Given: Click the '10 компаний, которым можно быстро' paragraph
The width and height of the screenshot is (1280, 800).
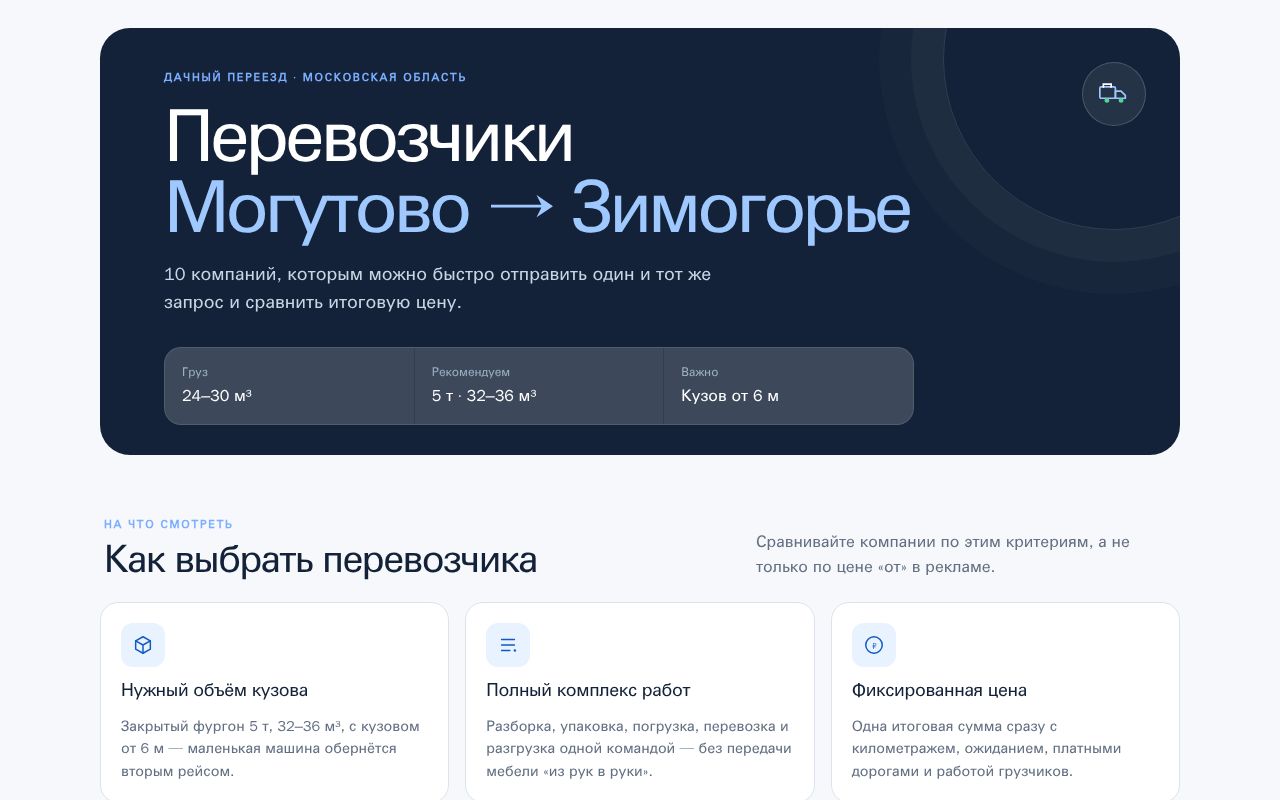Looking at the screenshot, I should tap(438, 288).
